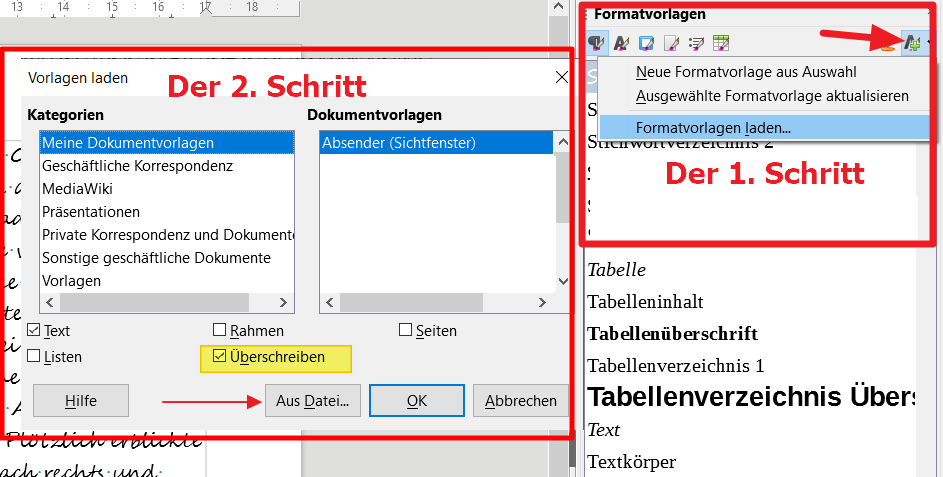Select category Meine Dokumentvorlagen
Screen dimensions: 943x477
tap(167, 143)
